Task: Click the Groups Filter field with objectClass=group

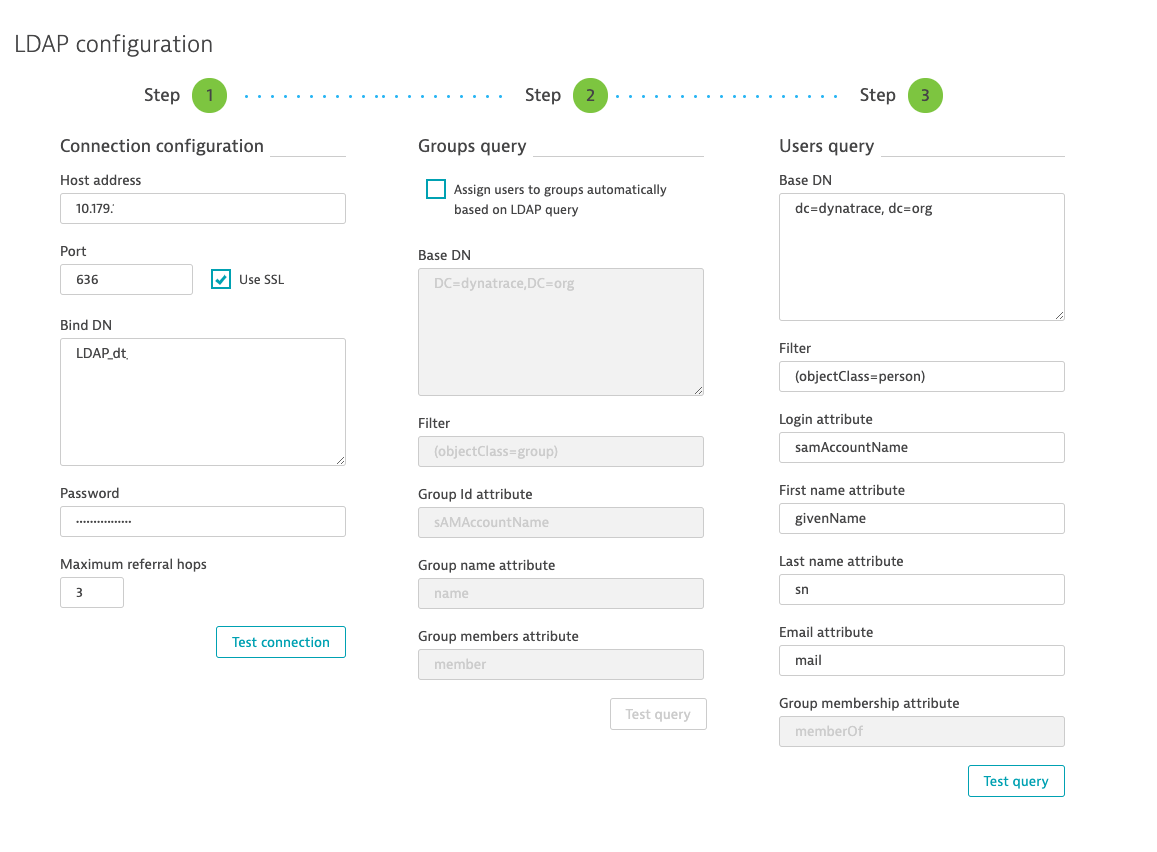Action: [561, 451]
